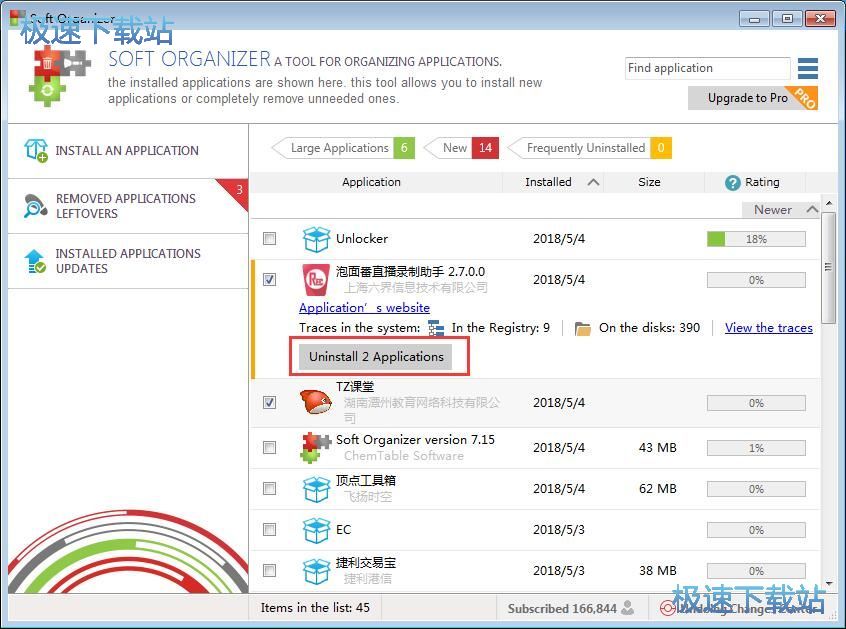Open Removed Applications Leftovers section
This screenshot has height=629, width=846.
tap(128, 206)
